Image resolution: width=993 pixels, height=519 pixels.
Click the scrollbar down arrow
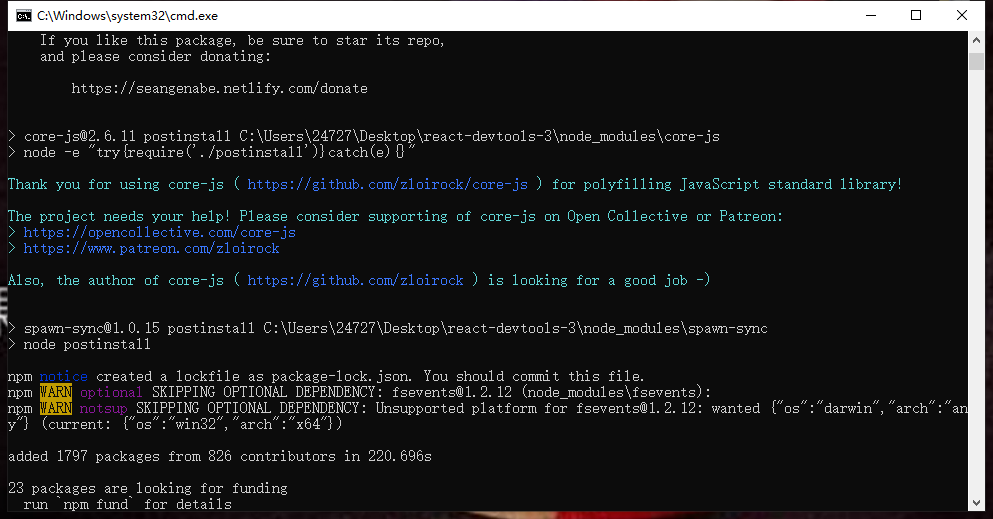976,503
